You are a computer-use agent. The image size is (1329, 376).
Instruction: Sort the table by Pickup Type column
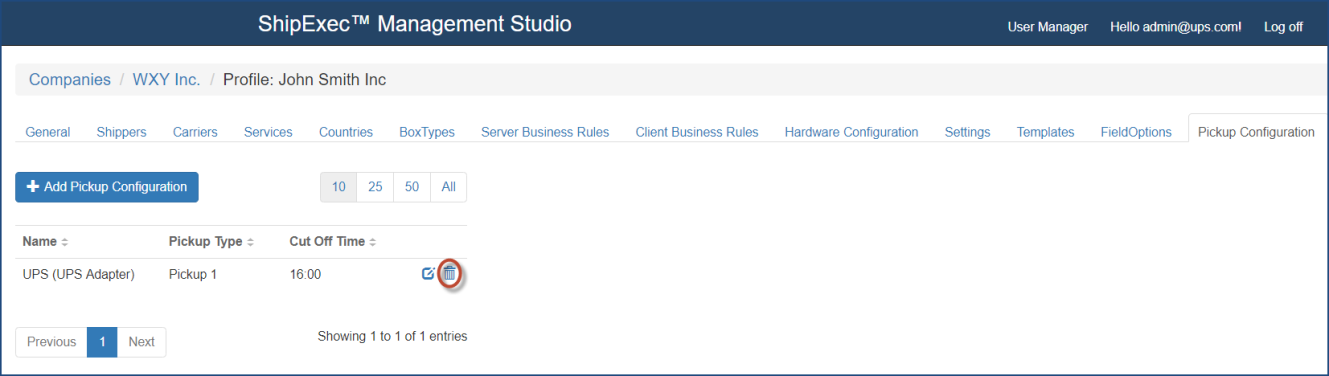click(x=212, y=242)
